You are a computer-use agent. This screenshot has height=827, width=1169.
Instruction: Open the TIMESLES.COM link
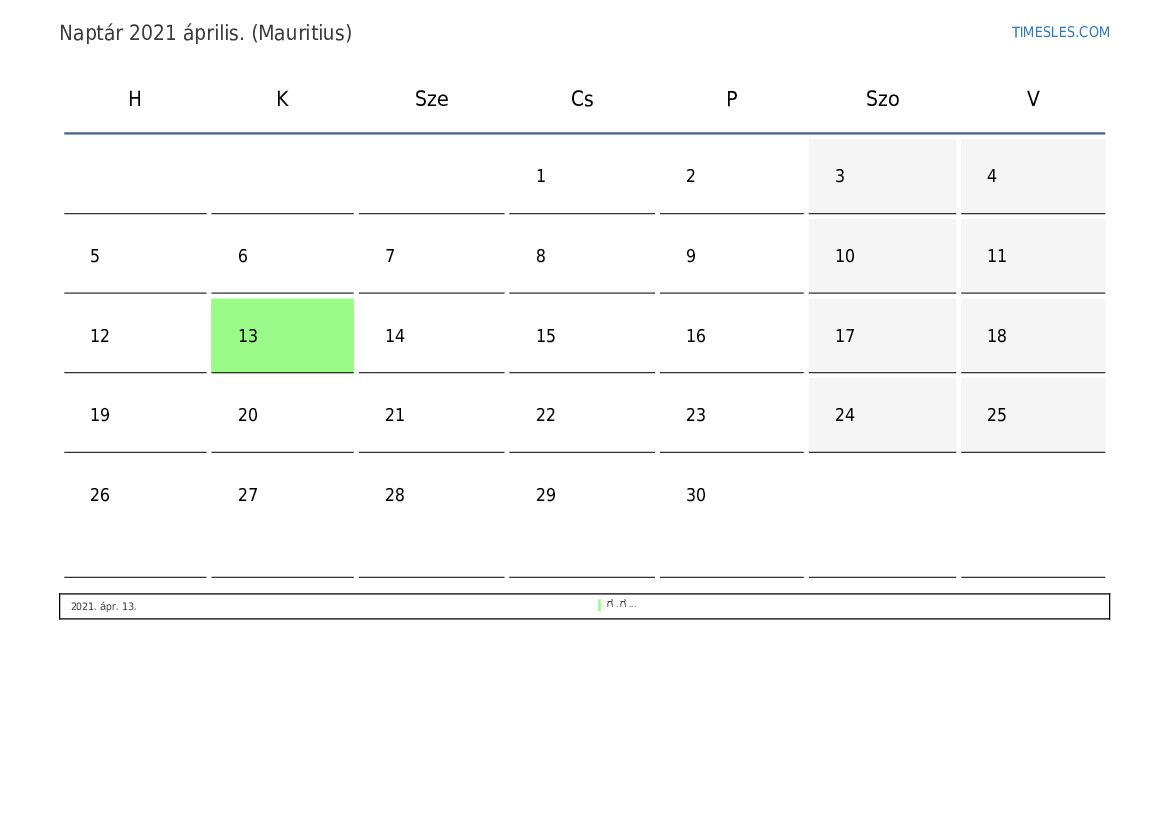coord(1060,32)
